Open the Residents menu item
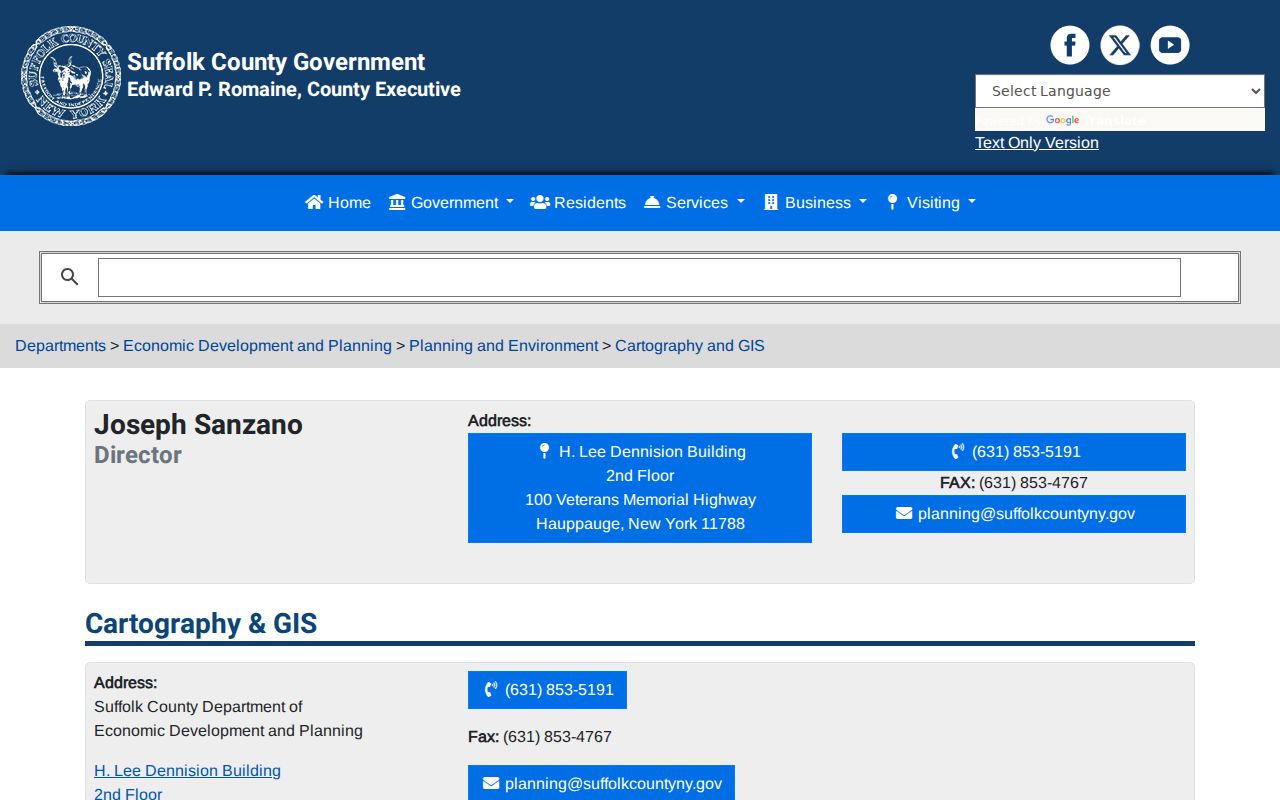 coord(578,202)
